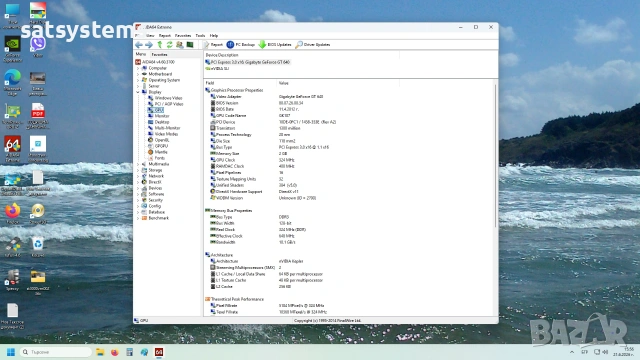Open the Favorites menu

point(183,36)
